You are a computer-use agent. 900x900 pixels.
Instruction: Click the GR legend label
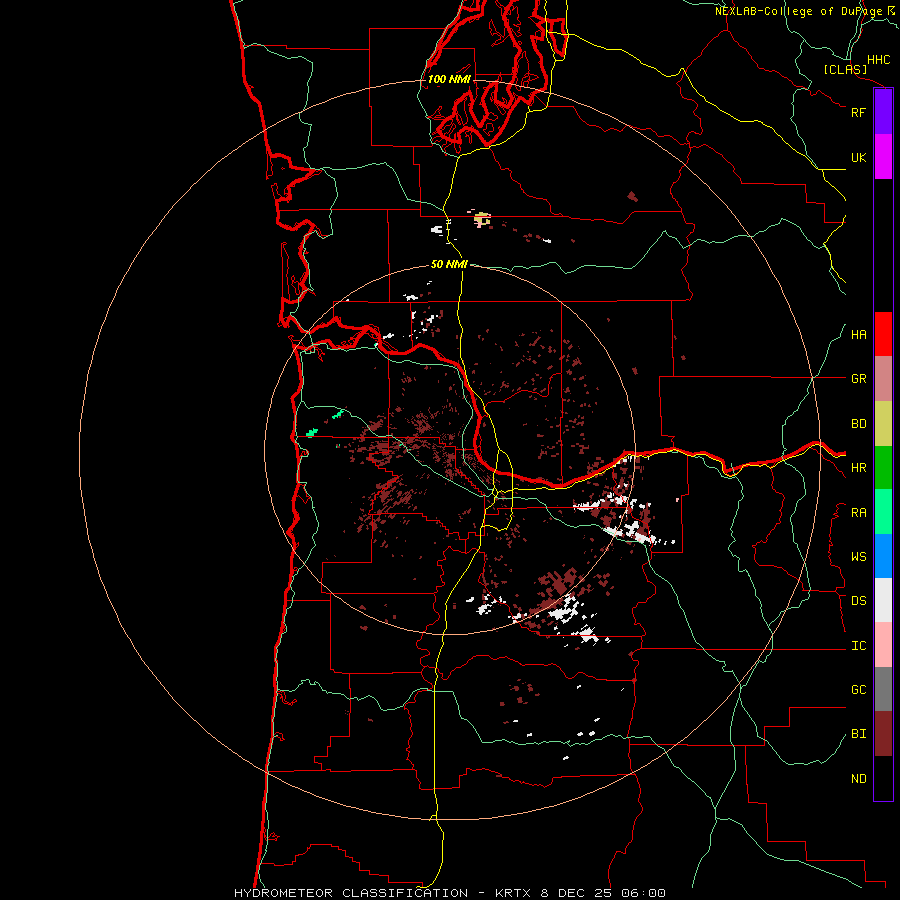pyautogui.click(x=858, y=379)
